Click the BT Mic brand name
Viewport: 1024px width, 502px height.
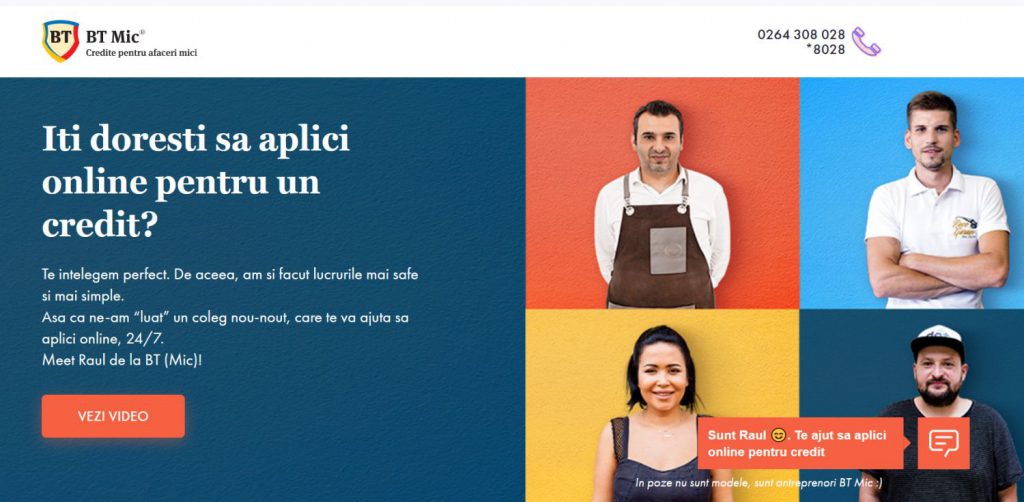pyautogui.click(x=115, y=37)
